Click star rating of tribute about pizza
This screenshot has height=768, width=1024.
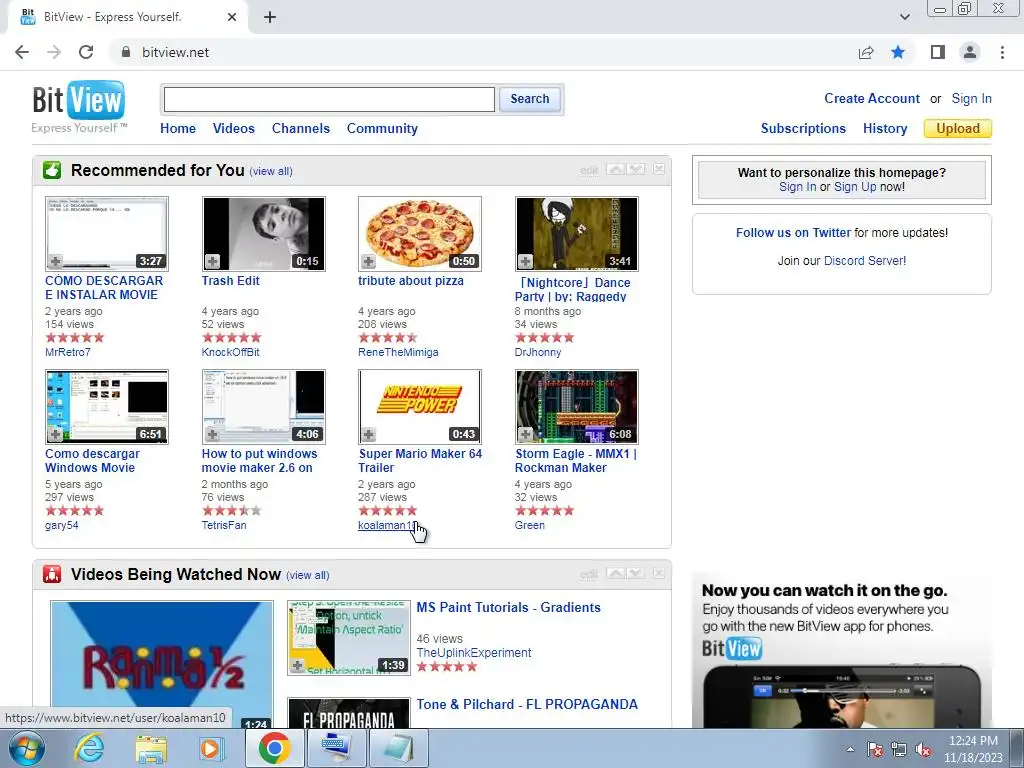(388, 338)
